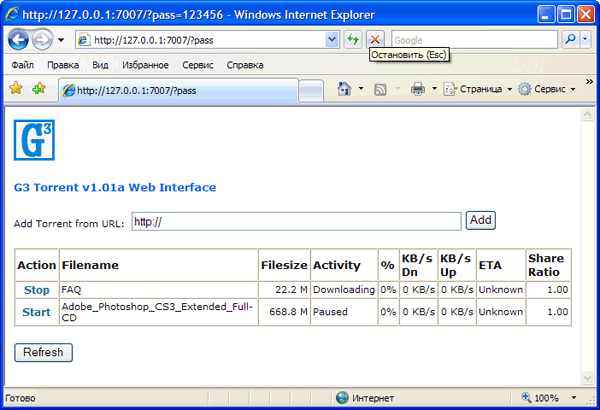Expand the address bar history dropdown
This screenshot has height=410, width=600.
click(332, 39)
